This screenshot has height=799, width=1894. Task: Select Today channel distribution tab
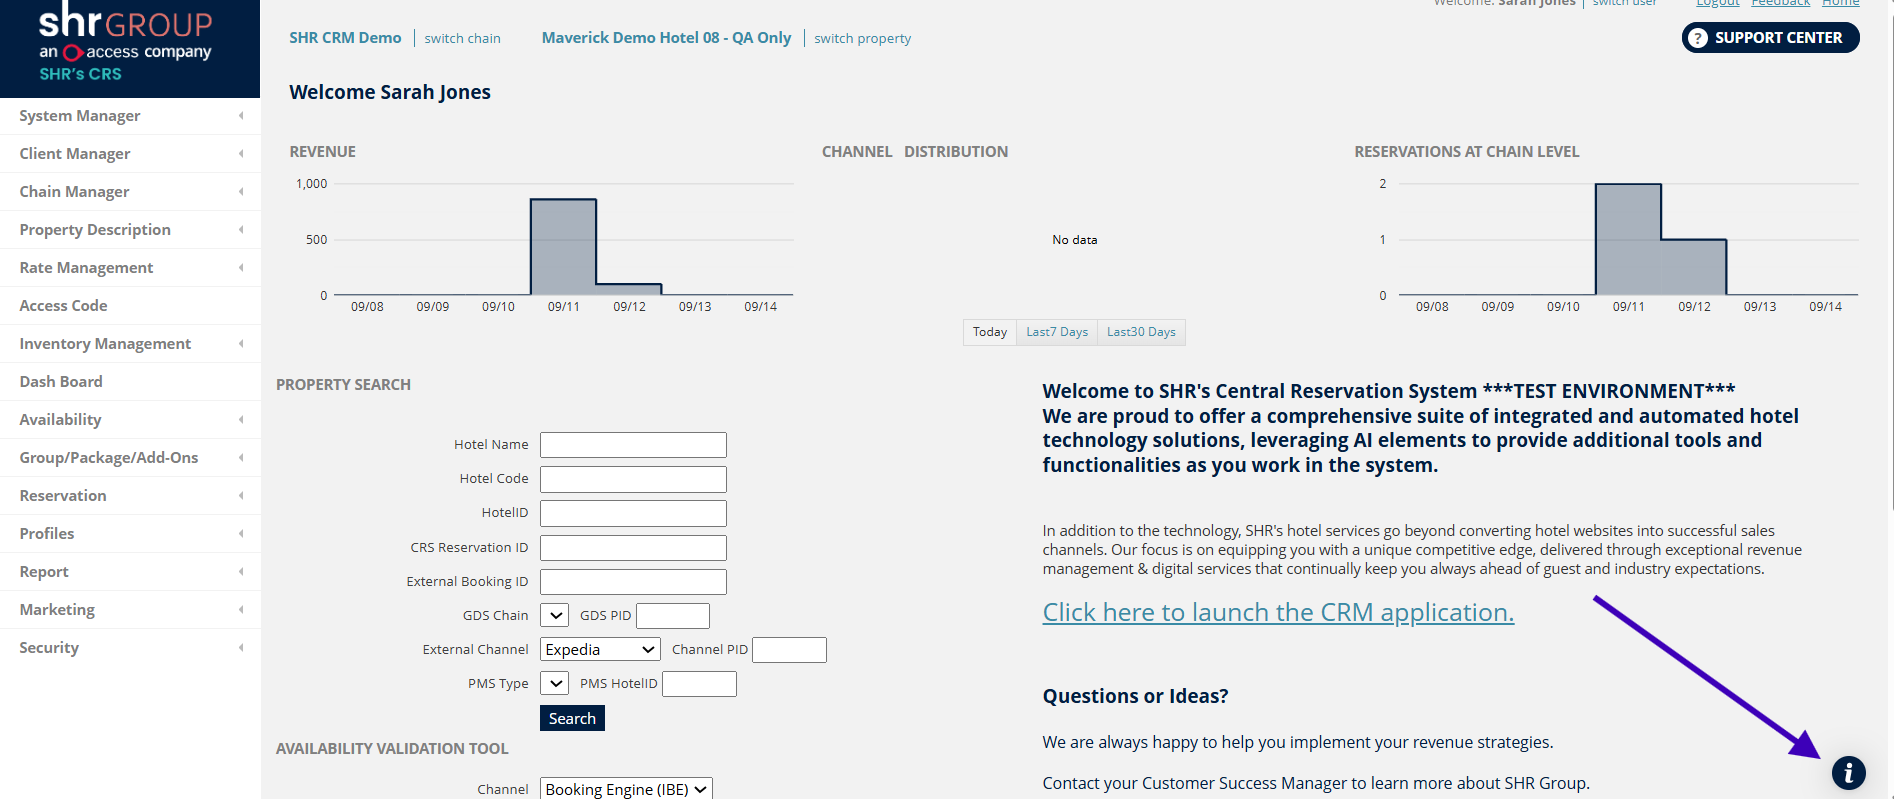point(990,332)
